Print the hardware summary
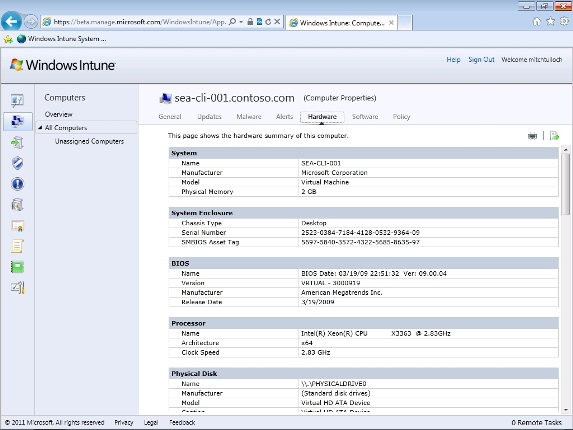The image size is (573, 430). pos(532,136)
